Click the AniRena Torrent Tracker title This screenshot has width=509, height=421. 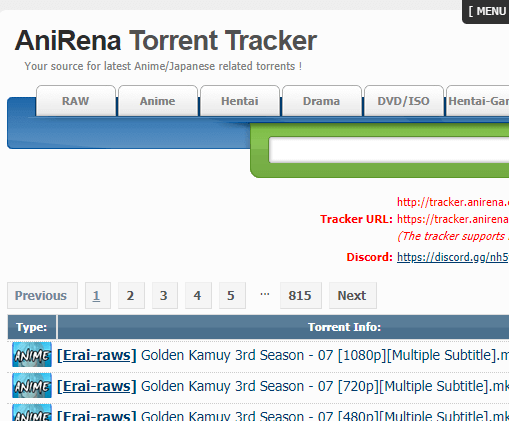point(166,41)
